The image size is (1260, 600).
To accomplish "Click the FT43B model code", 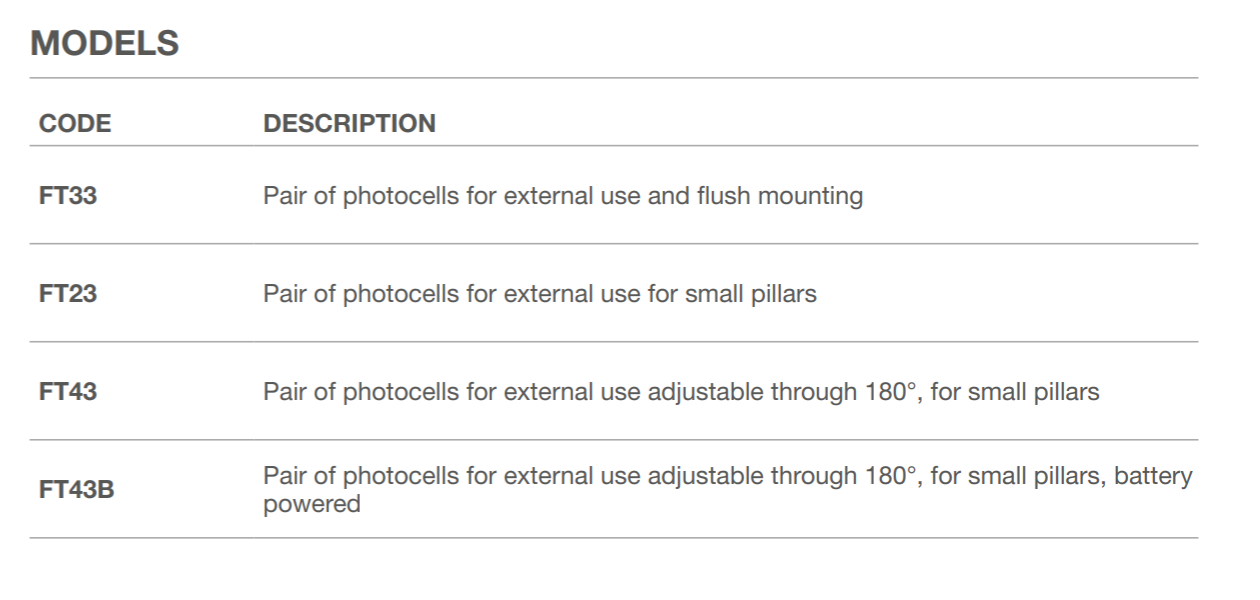I will coord(76,490).
